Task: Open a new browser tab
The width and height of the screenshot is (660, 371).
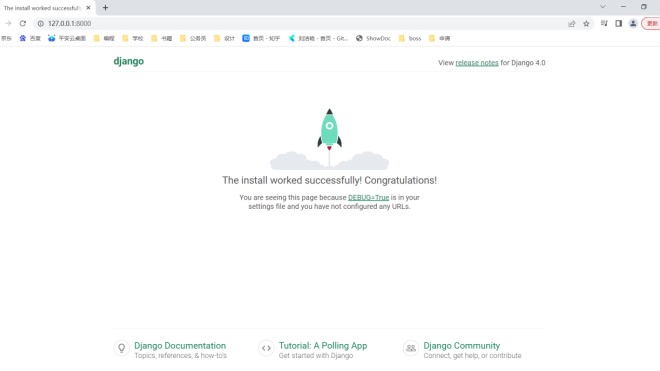Action: coord(105,8)
